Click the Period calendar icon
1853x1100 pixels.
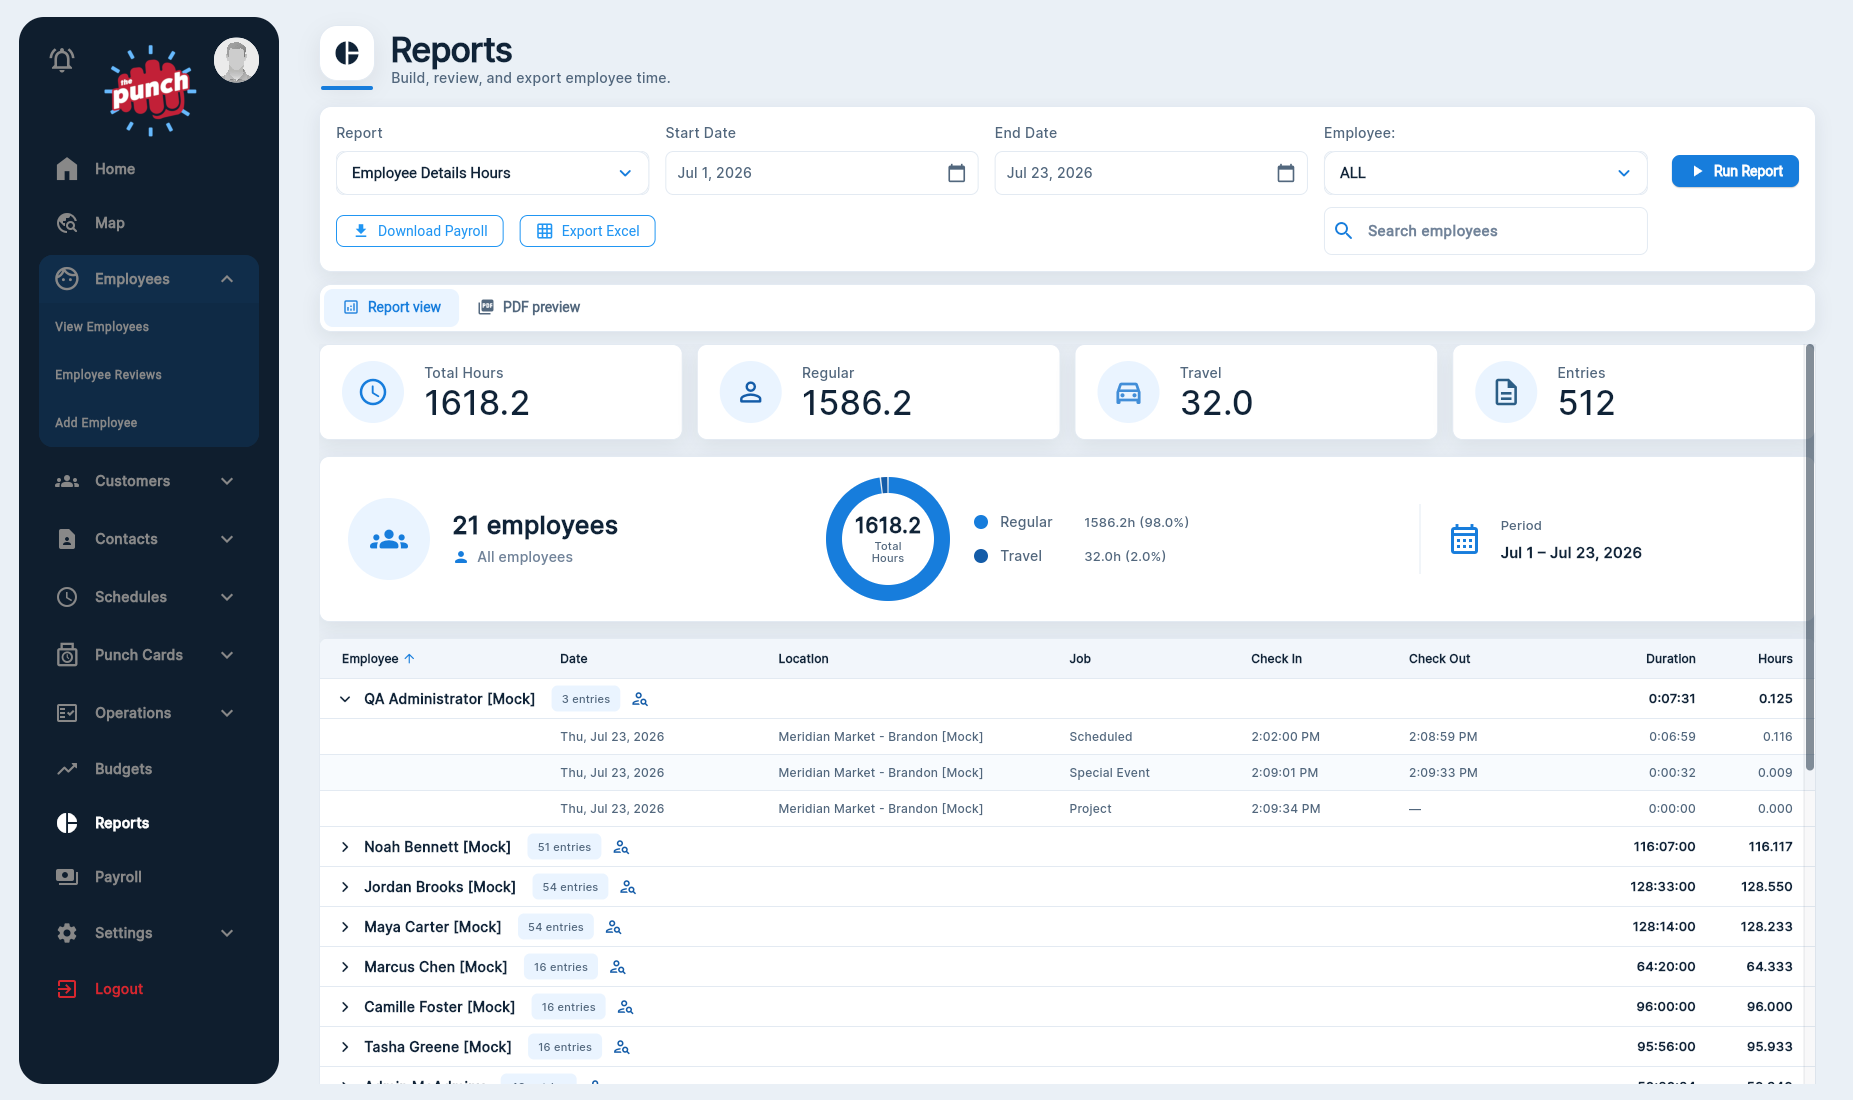(x=1464, y=539)
